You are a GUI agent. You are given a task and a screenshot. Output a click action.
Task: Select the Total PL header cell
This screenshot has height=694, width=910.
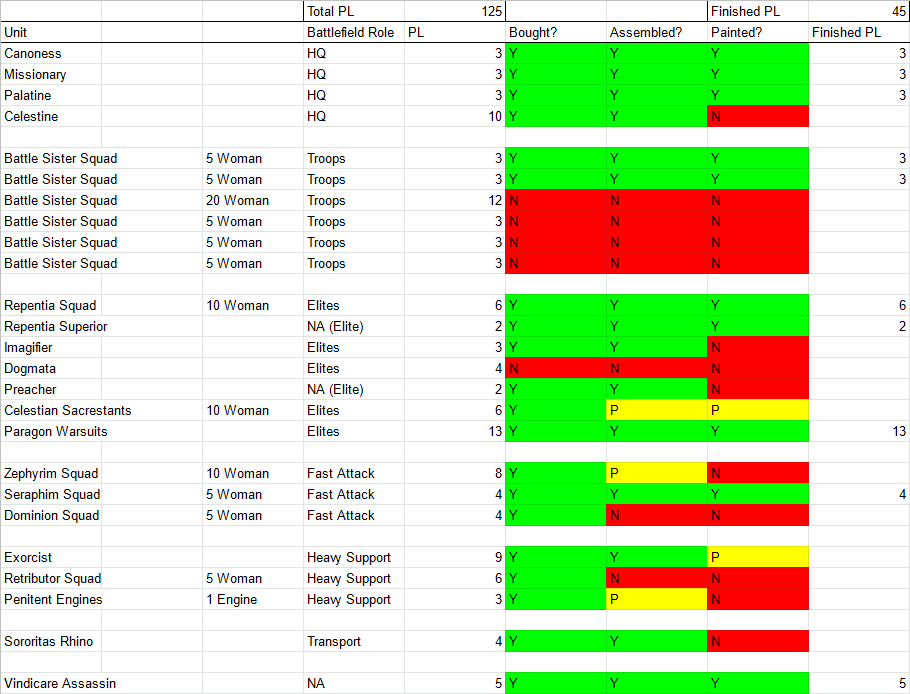[x=353, y=11]
